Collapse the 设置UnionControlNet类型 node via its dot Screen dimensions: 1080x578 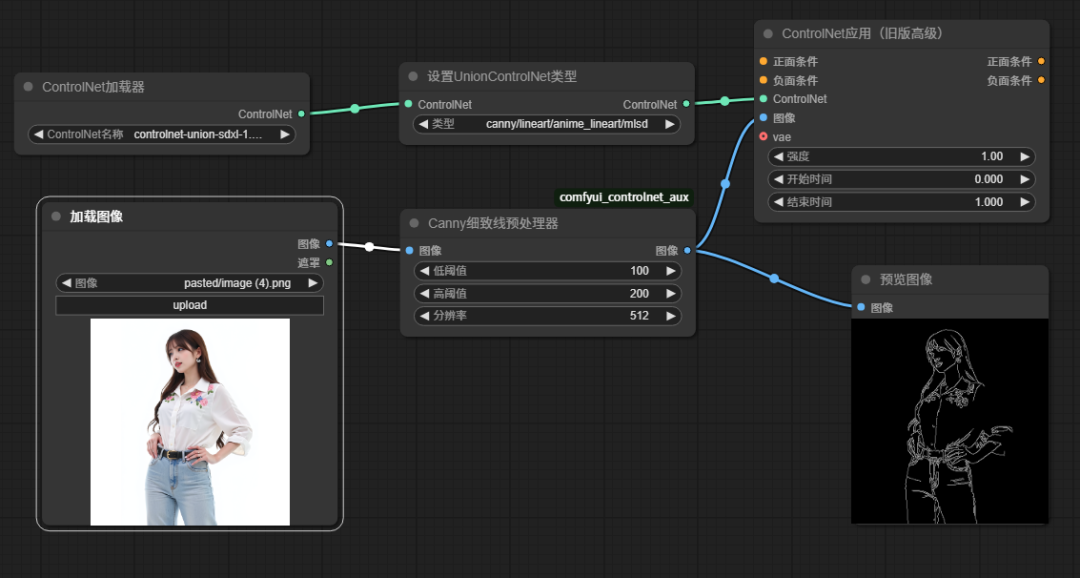pyautogui.click(x=413, y=76)
